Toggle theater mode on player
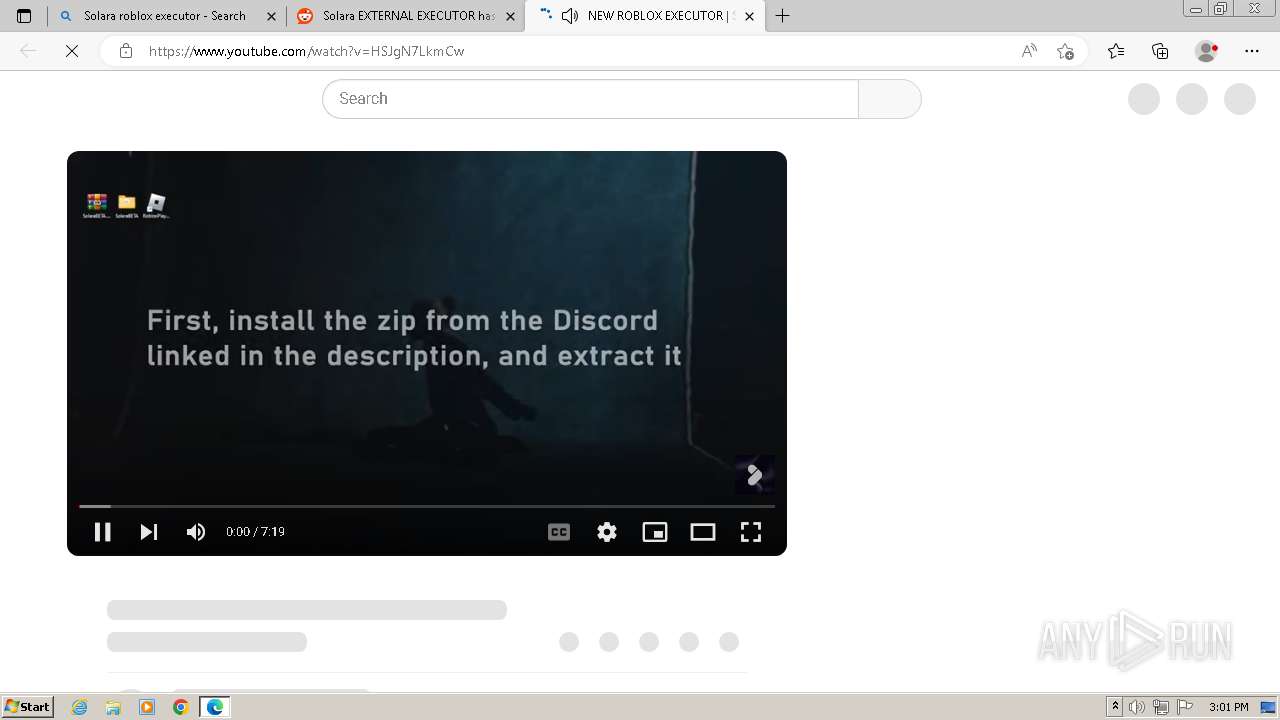1280x720 pixels. tap(703, 532)
